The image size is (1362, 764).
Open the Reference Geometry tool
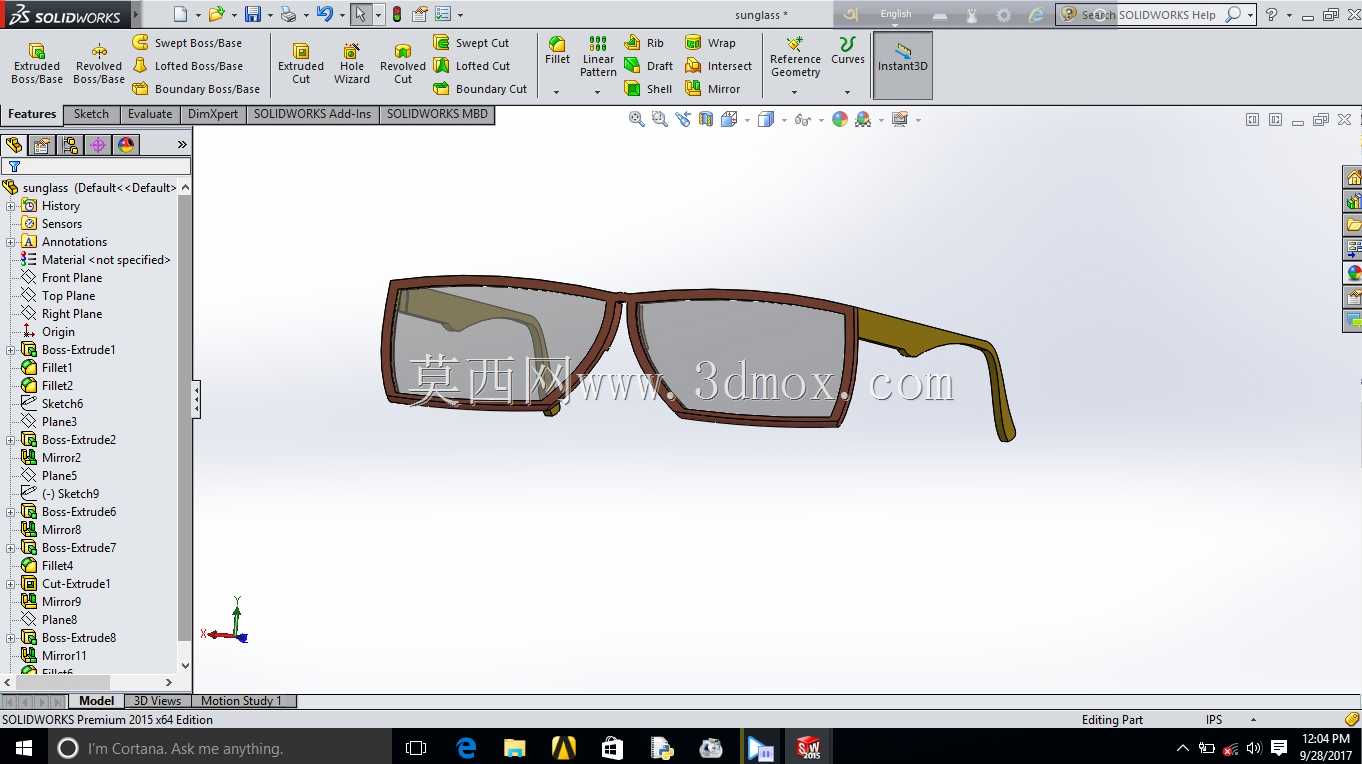[795, 57]
